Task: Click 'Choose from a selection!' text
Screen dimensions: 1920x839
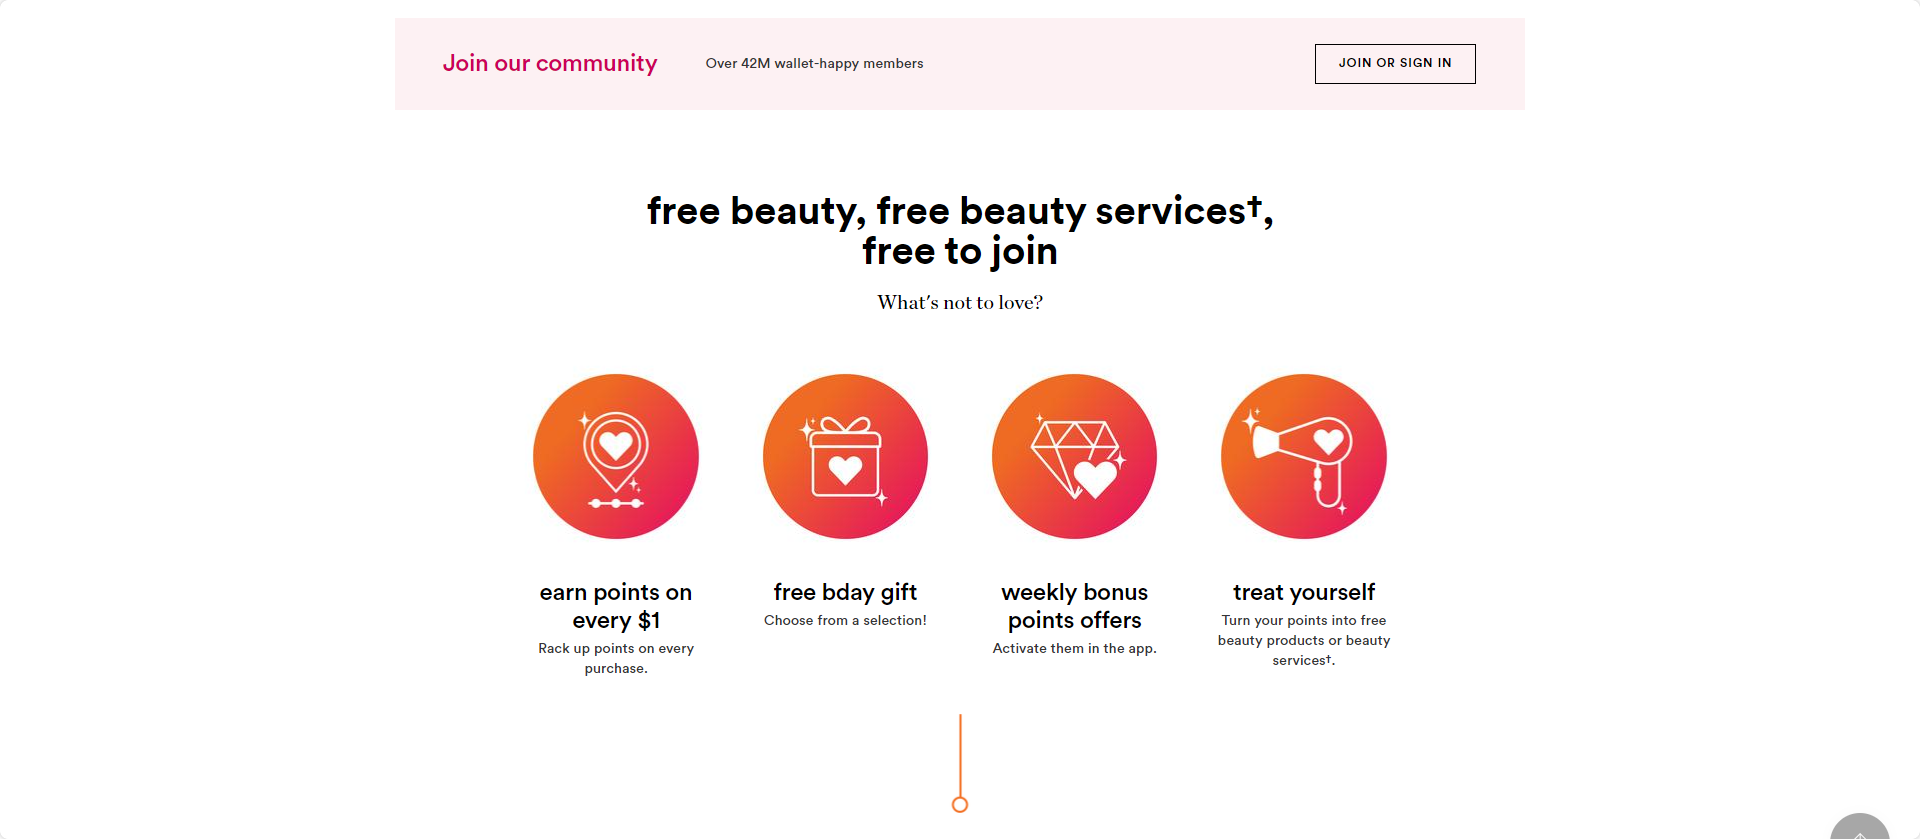Action: coord(845,620)
